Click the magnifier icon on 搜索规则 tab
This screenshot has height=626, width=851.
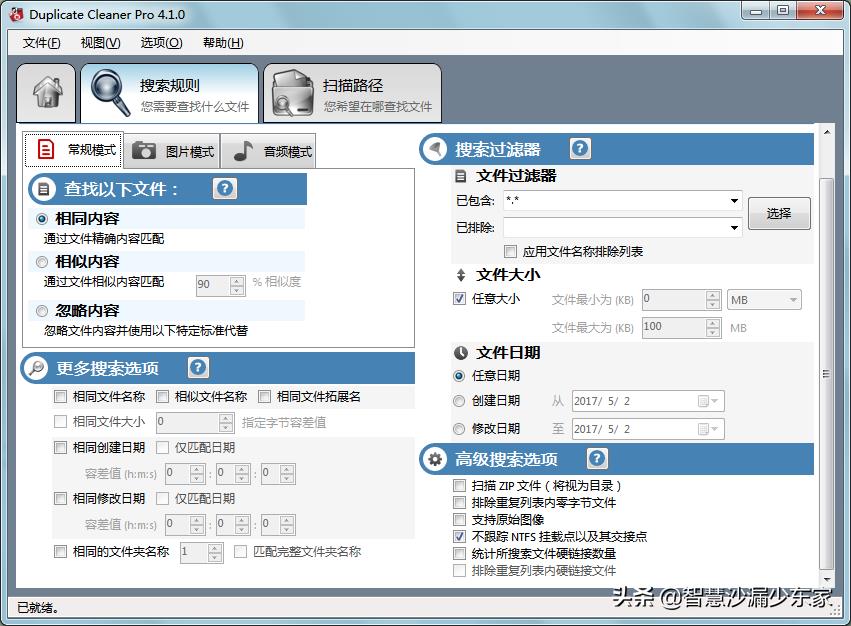[x=110, y=92]
